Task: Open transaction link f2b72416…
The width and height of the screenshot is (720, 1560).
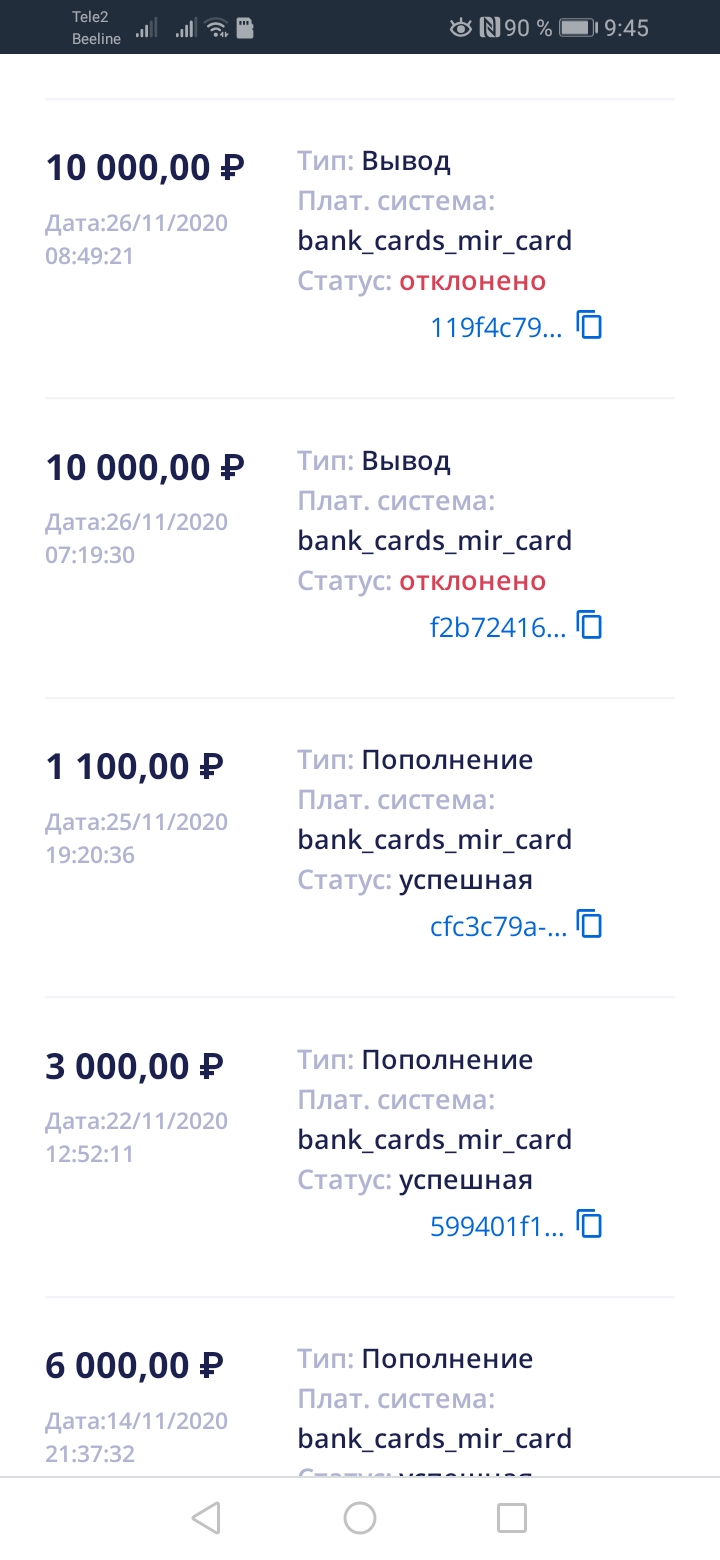Action: coord(497,627)
